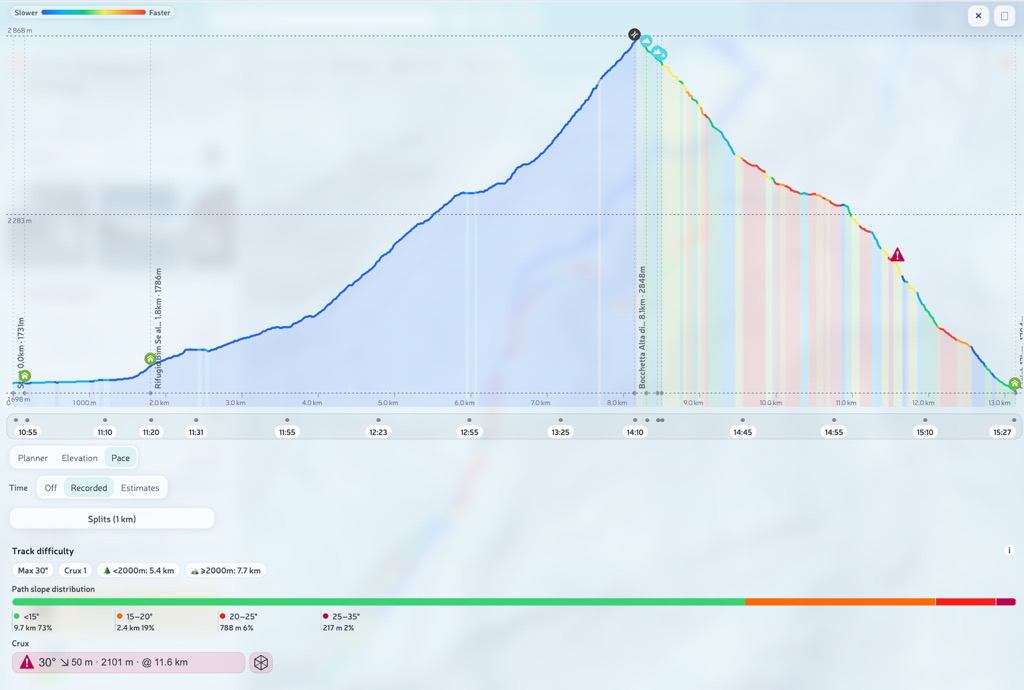Click the summit marker icon at Bocchetta Alta
Viewport: 1024px width, 690px height.
pyautogui.click(x=634, y=34)
